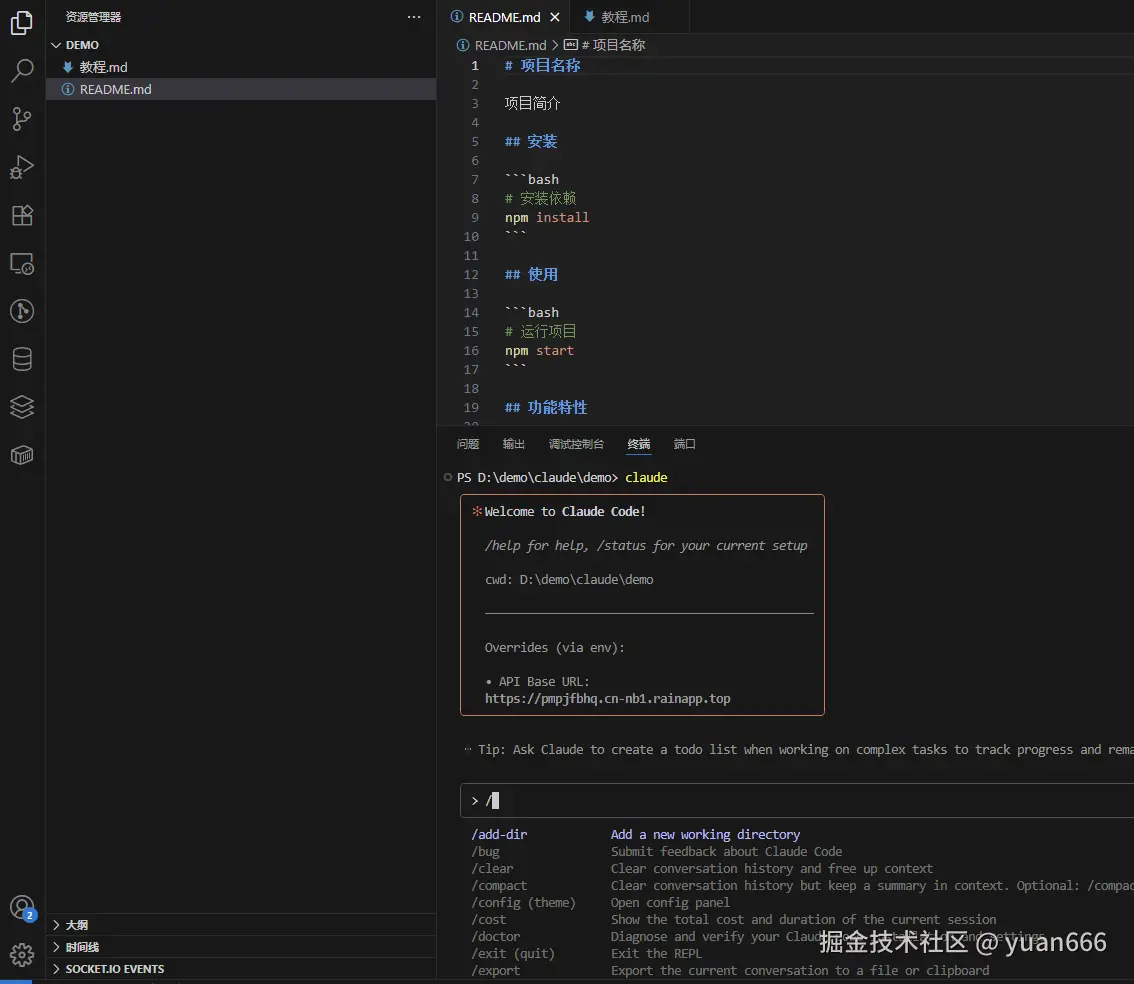Open the 输出 output panel tab

(x=513, y=444)
